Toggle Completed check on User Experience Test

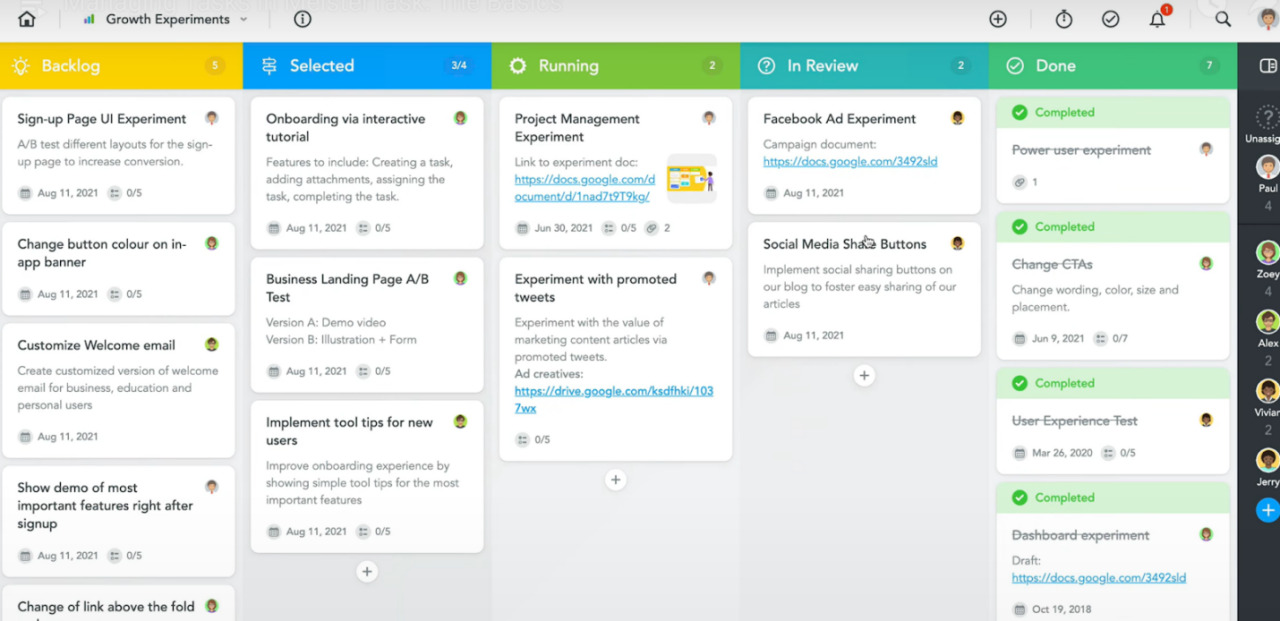[x=1019, y=383]
